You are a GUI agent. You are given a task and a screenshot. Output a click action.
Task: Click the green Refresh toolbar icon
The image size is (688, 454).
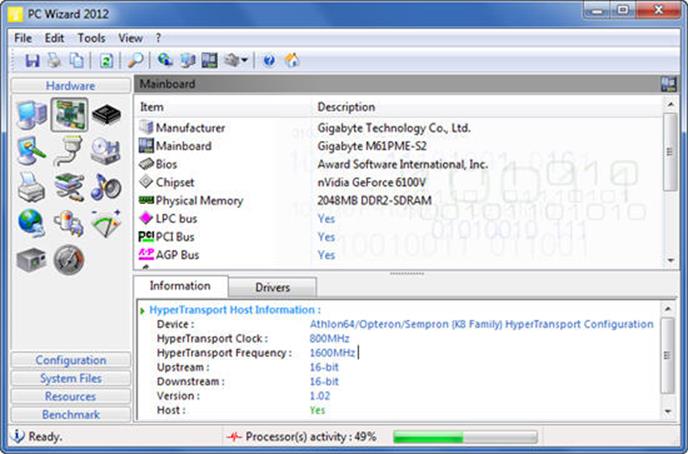[106, 61]
